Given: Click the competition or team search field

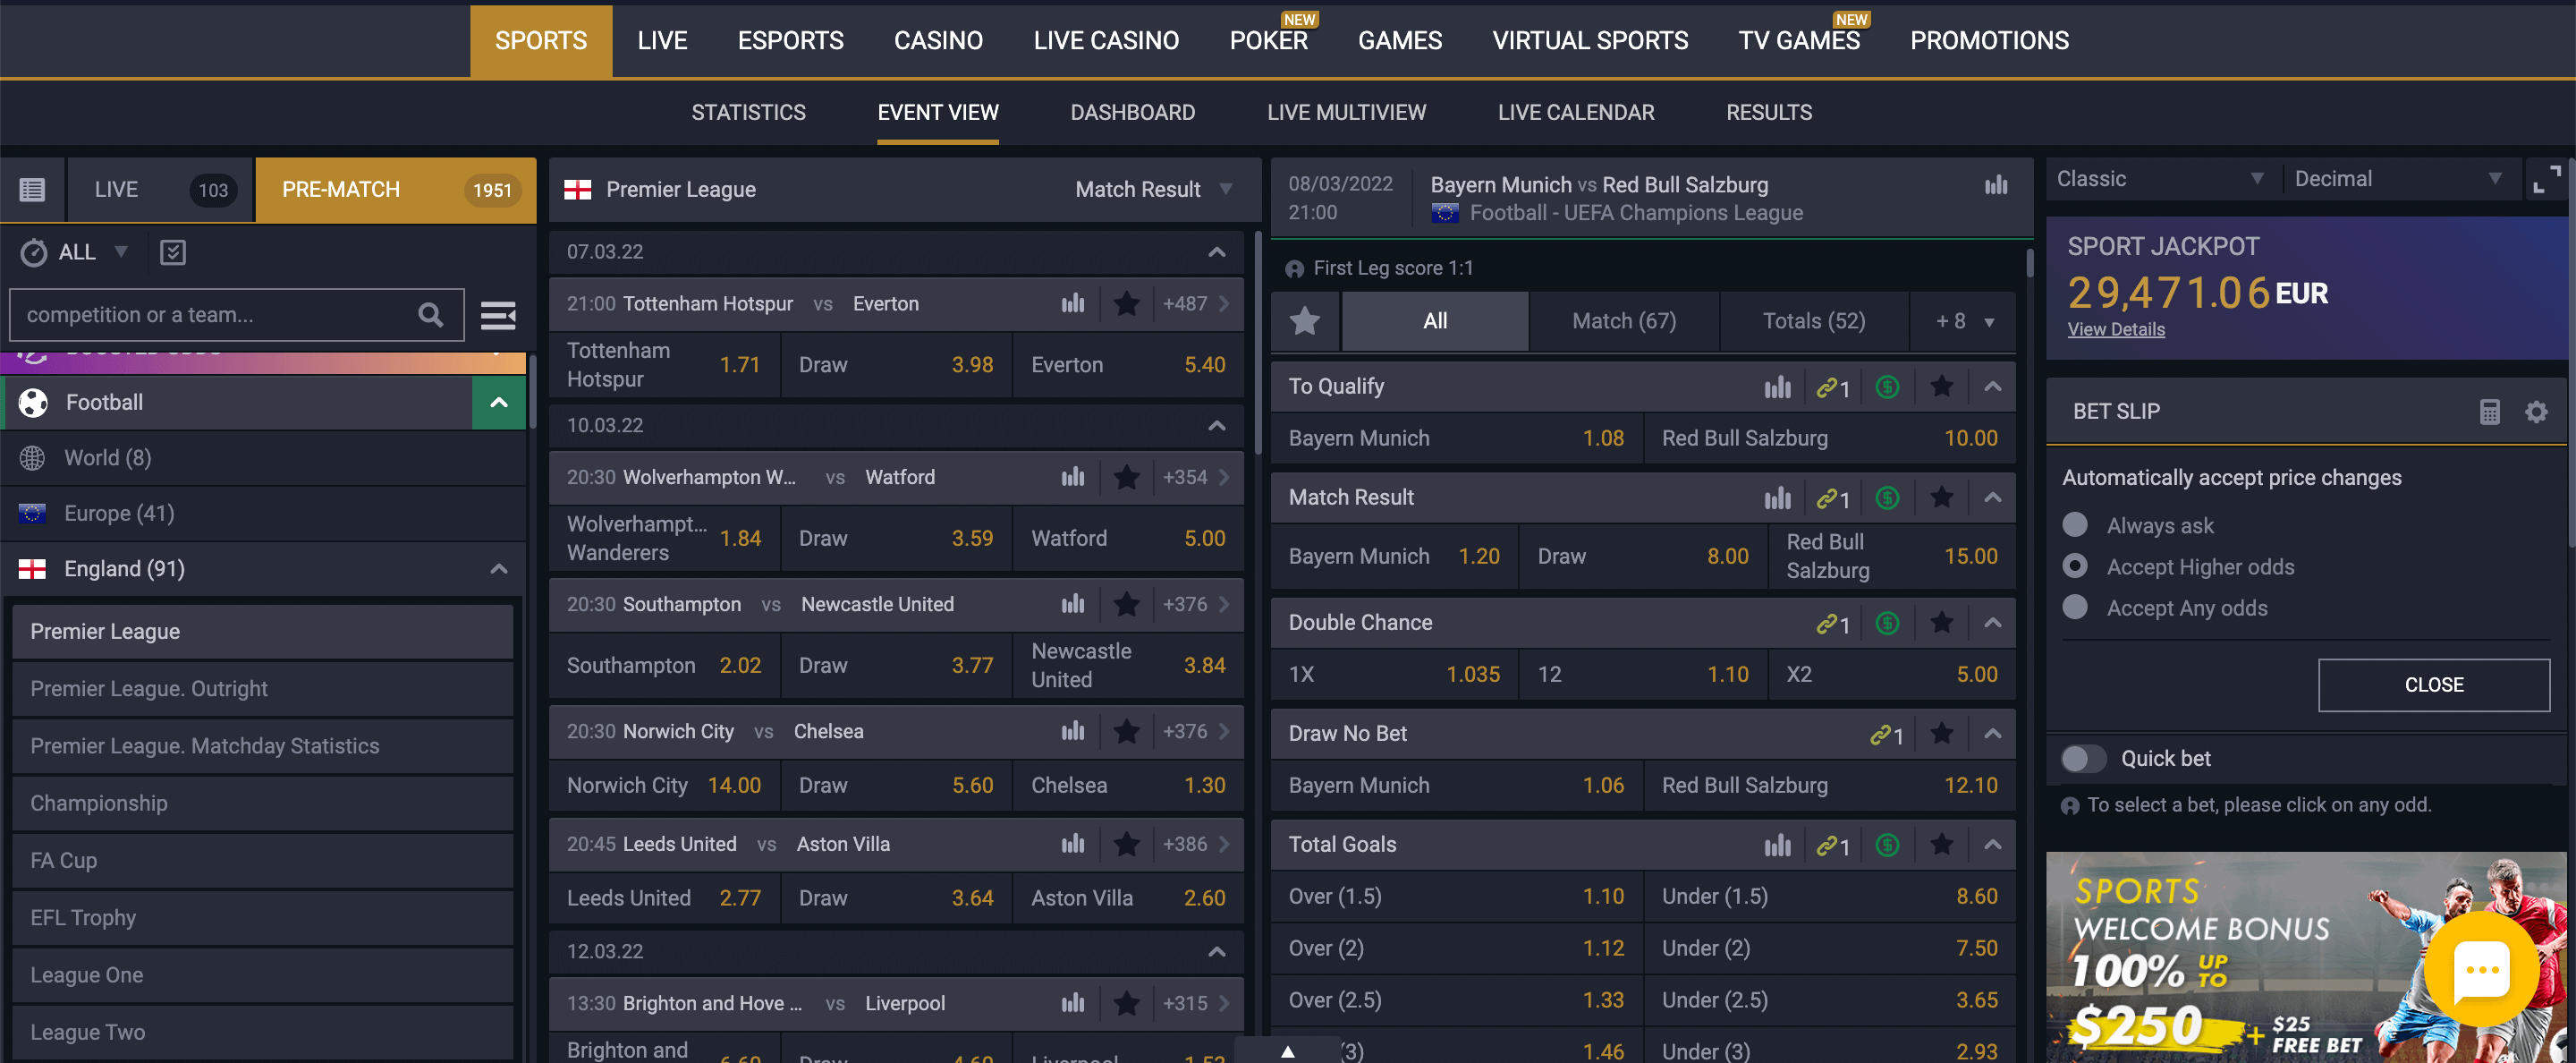Looking at the screenshot, I should coord(236,315).
